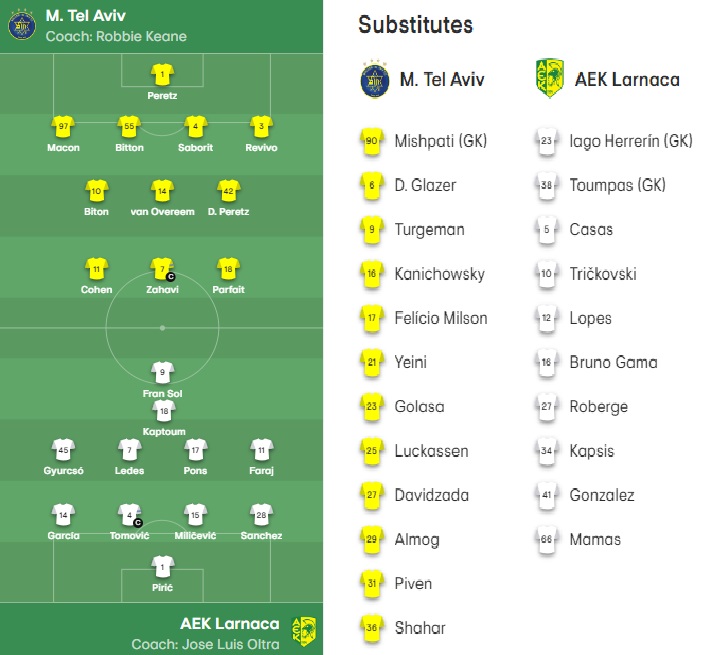726x655 pixels.
Task: Select Tomović's captain shirt number 4
Action: (x=130, y=515)
